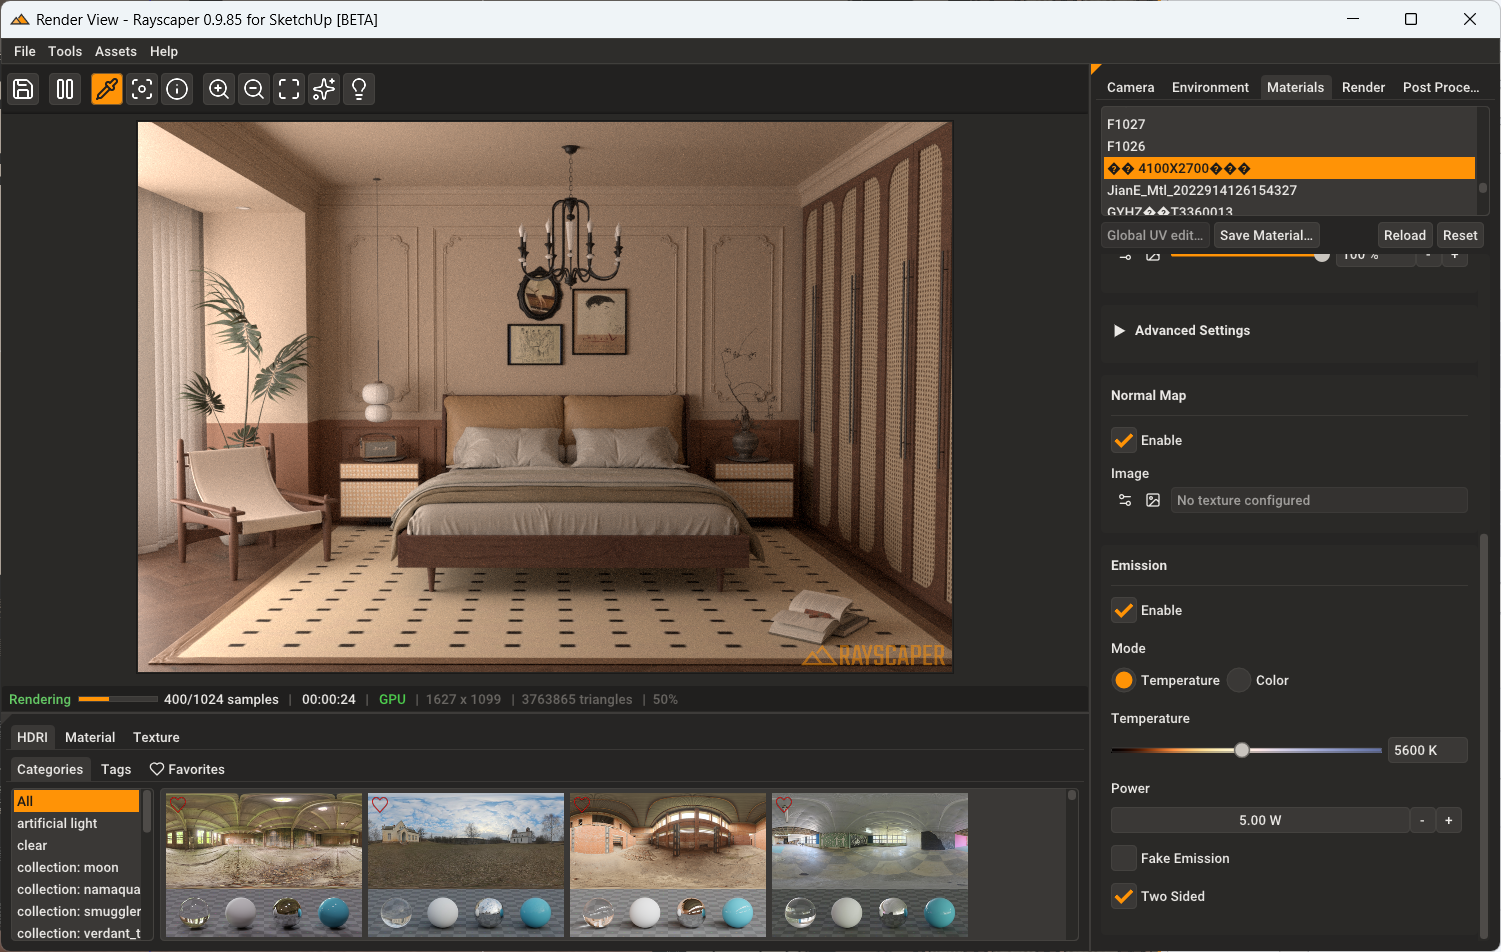Check the Fake Emission checkbox
The width and height of the screenshot is (1501, 952).
click(x=1124, y=858)
